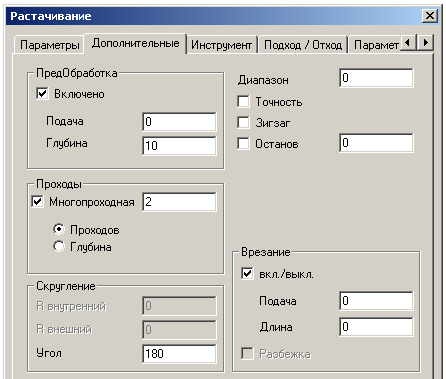Click the Угол label in Скругление

[x=49, y=353]
